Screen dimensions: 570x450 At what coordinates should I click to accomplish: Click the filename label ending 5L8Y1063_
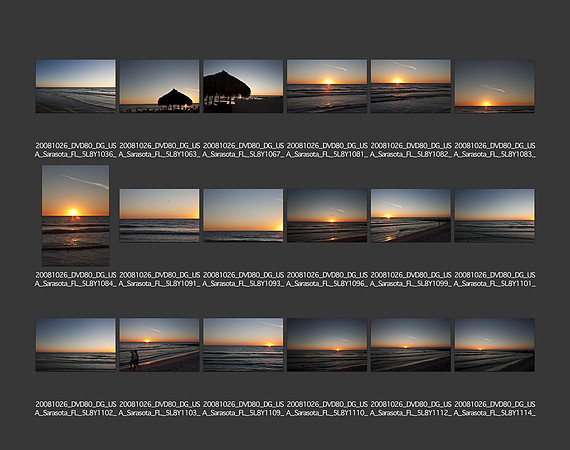click(x=159, y=150)
